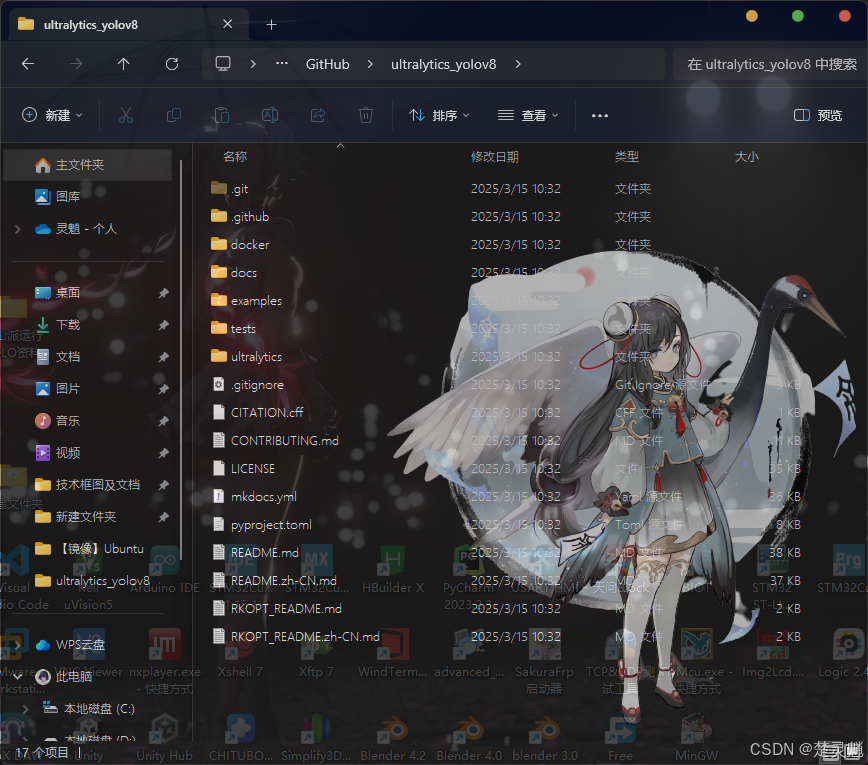Open the 排序 (Sort) dropdown

tap(439, 115)
